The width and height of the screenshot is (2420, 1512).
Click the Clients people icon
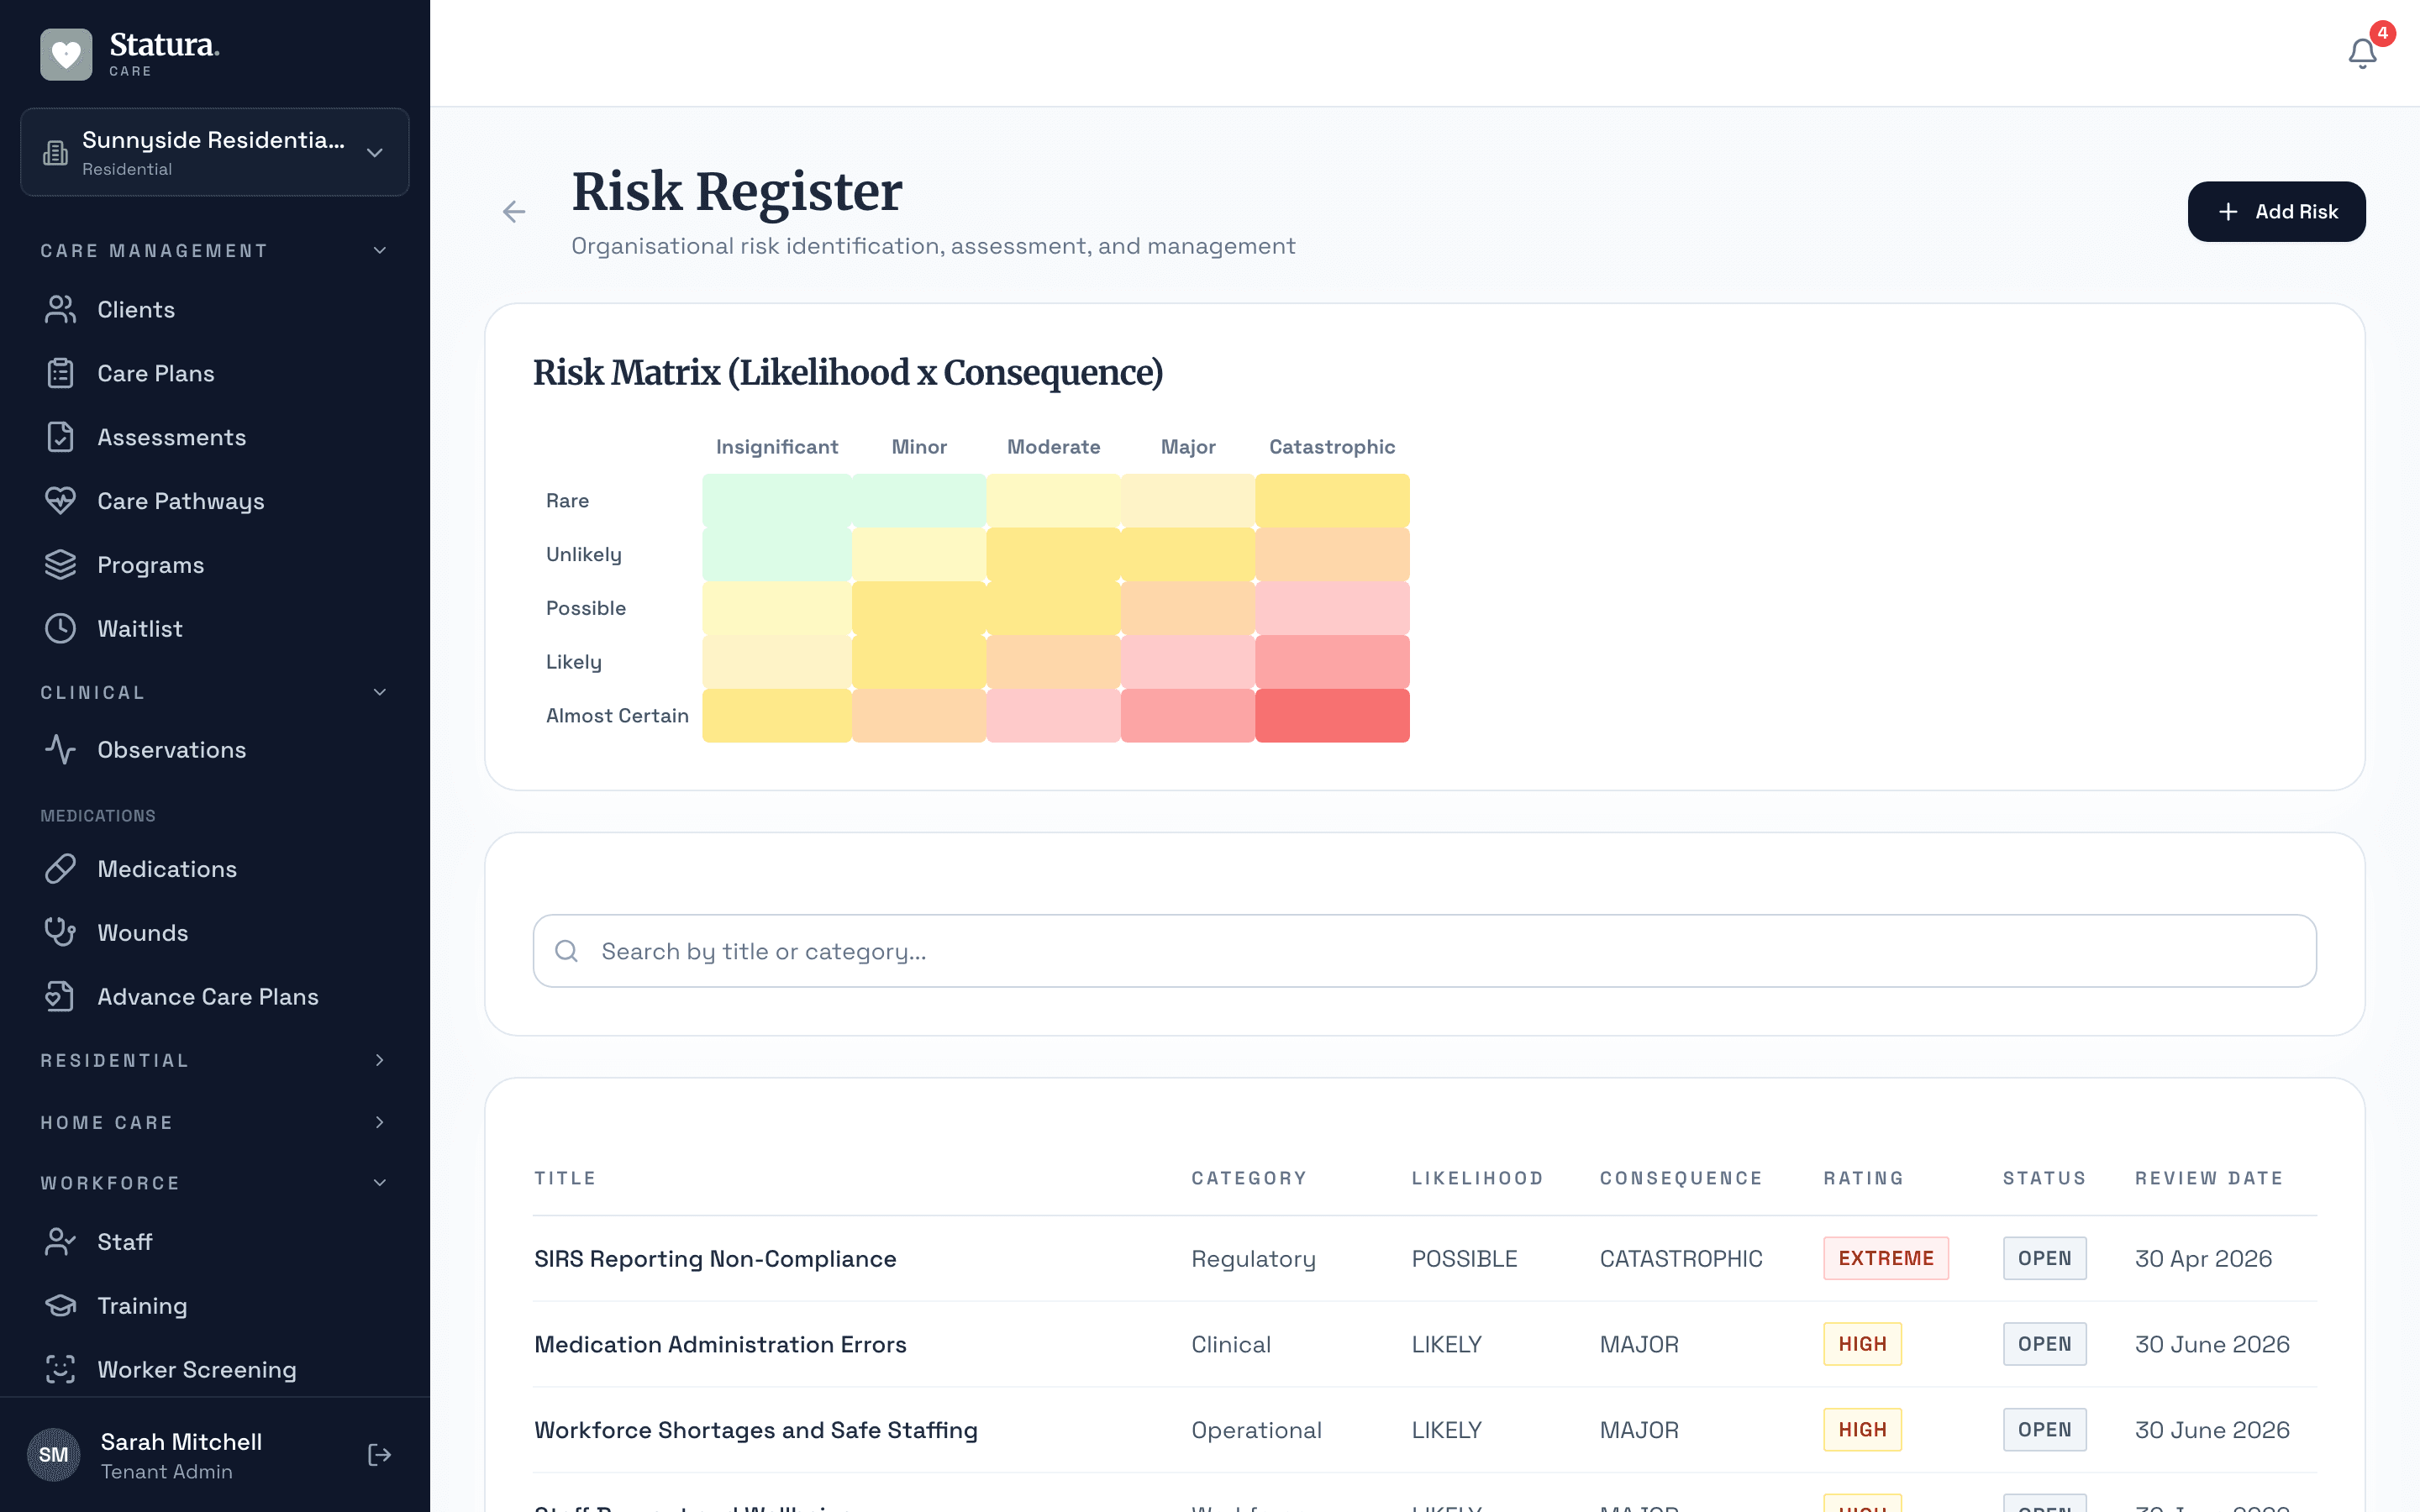click(x=60, y=310)
